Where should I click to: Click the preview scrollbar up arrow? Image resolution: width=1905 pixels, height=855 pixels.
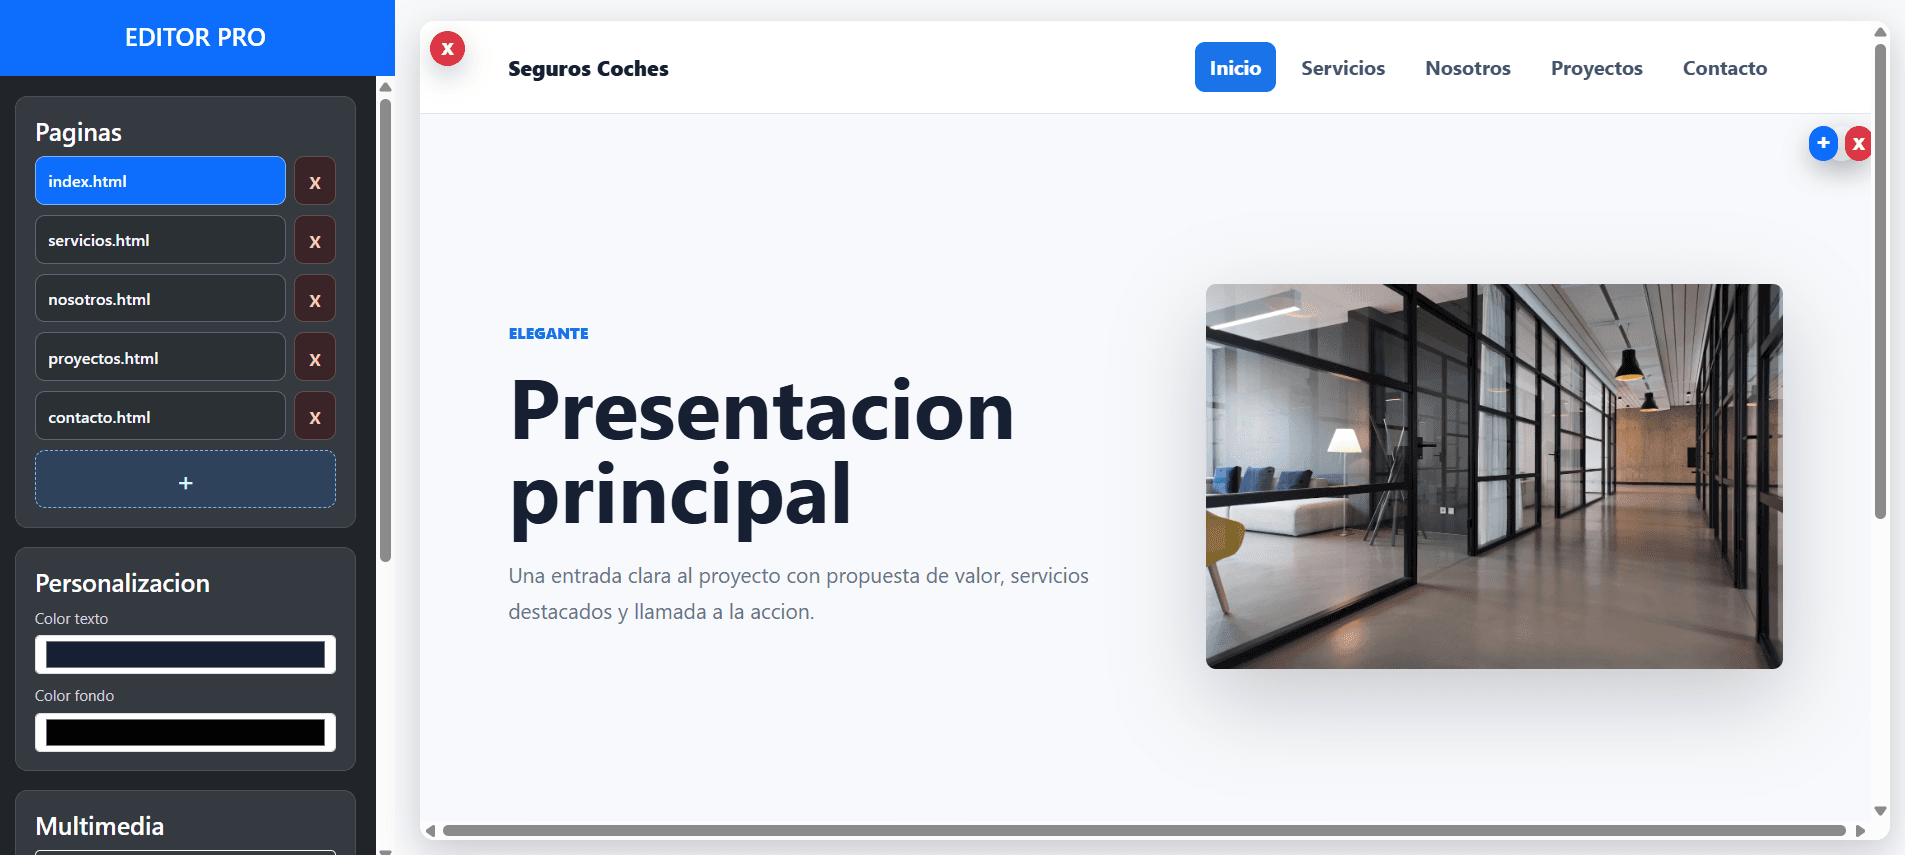pyautogui.click(x=1880, y=32)
